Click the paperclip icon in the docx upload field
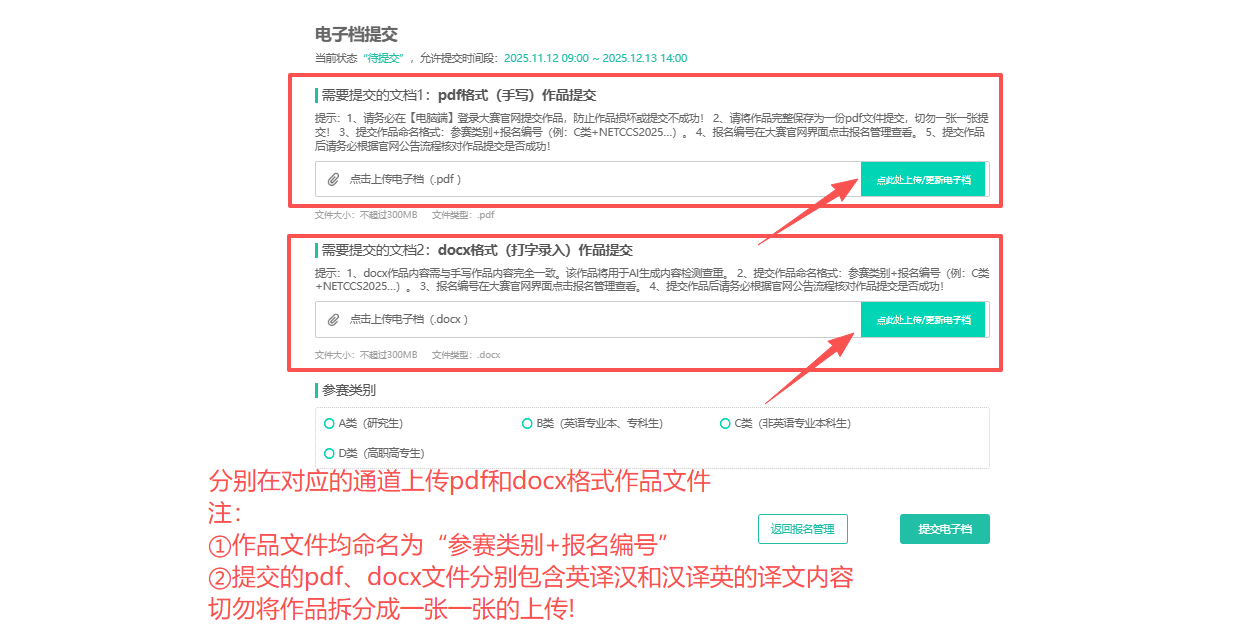This screenshot has width=1250, height=639. [x=334, y=320]
